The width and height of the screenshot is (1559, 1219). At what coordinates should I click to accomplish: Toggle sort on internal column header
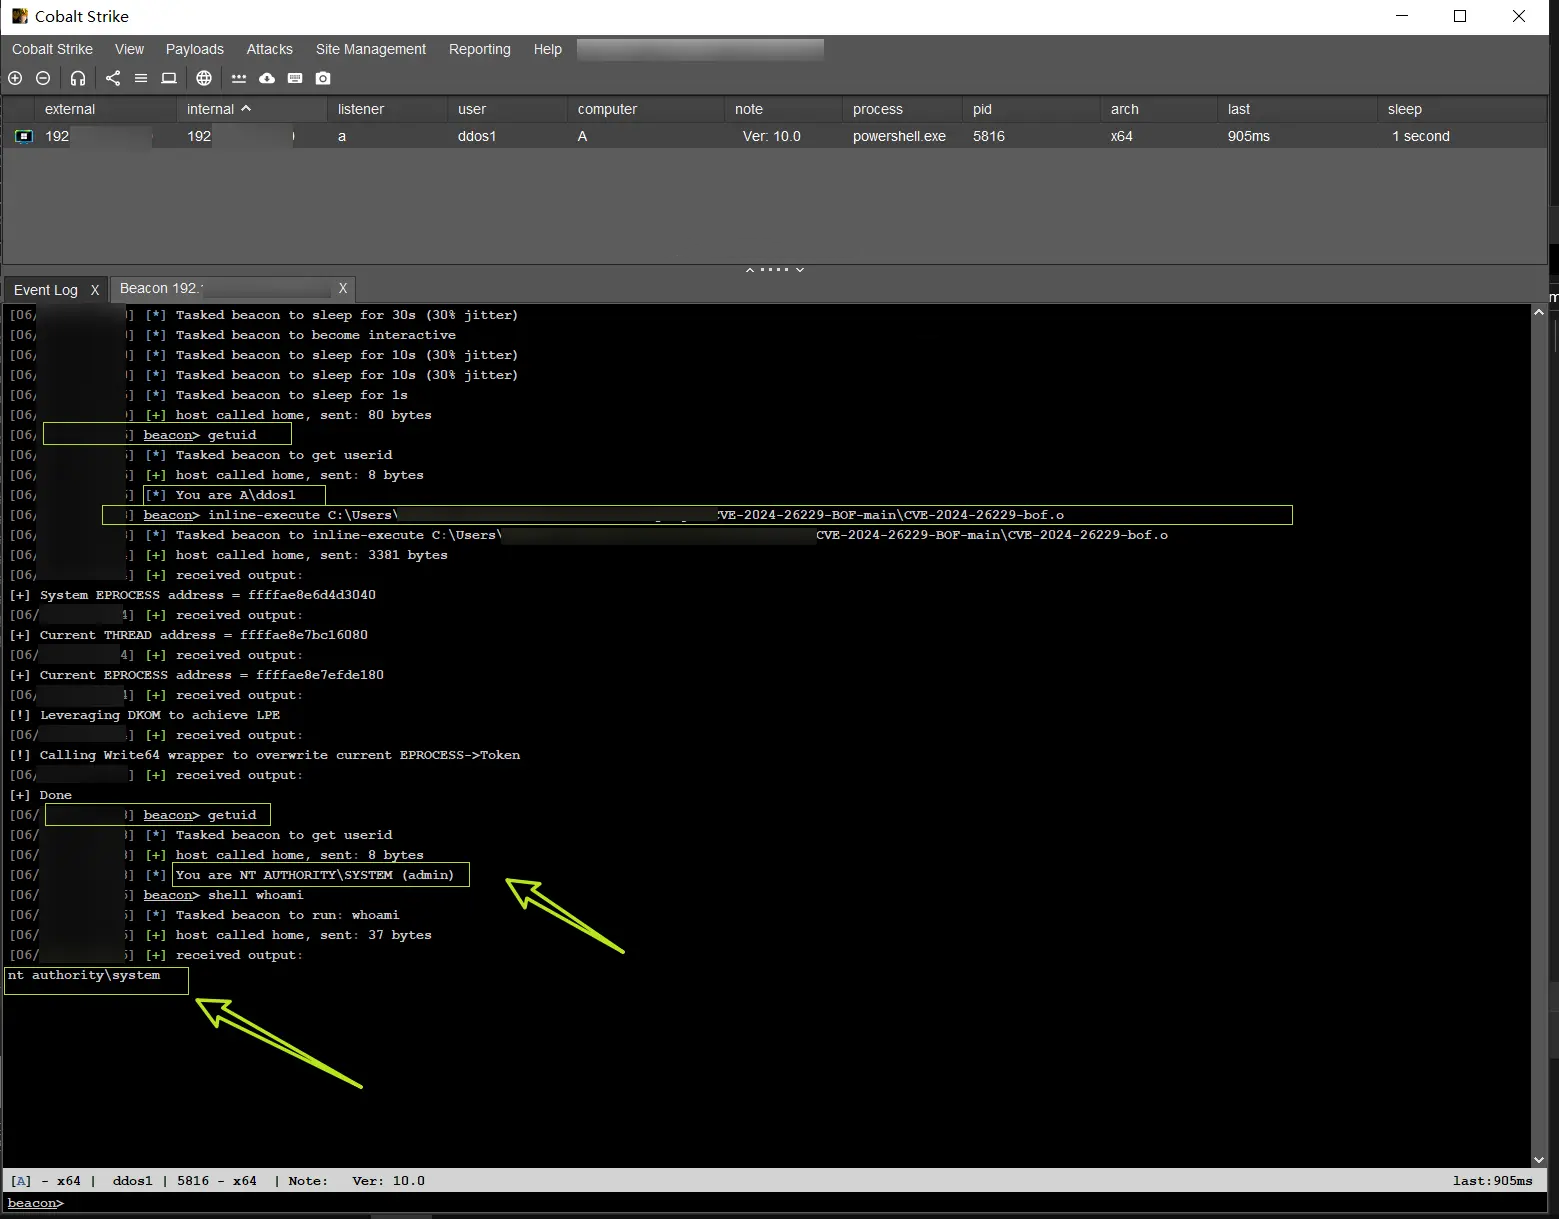pyautogui.click(x=253, y=109)
